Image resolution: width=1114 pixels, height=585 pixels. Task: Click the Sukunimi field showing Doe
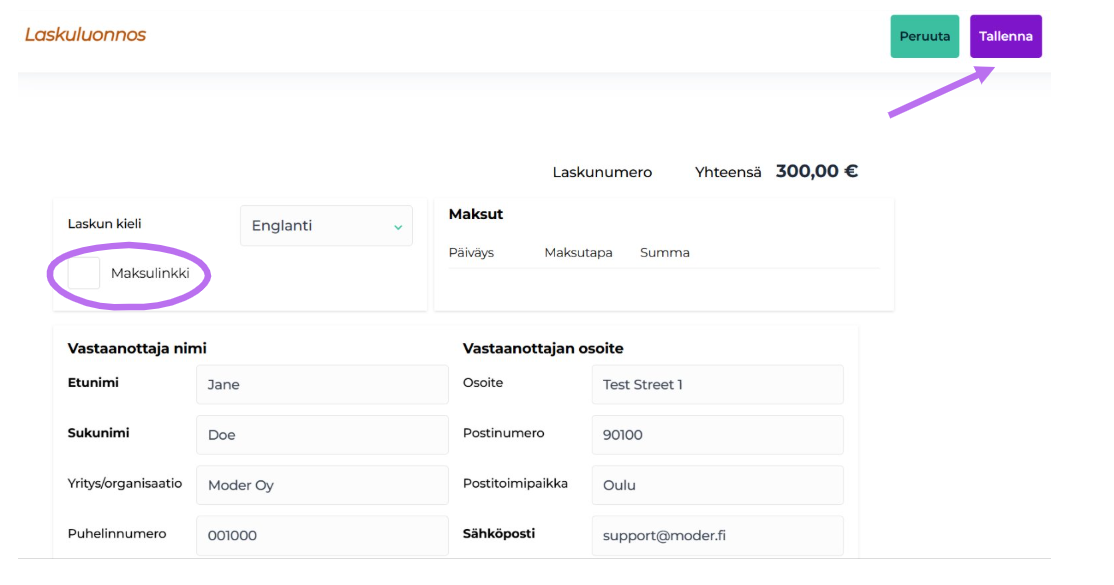tap(321, 434)
